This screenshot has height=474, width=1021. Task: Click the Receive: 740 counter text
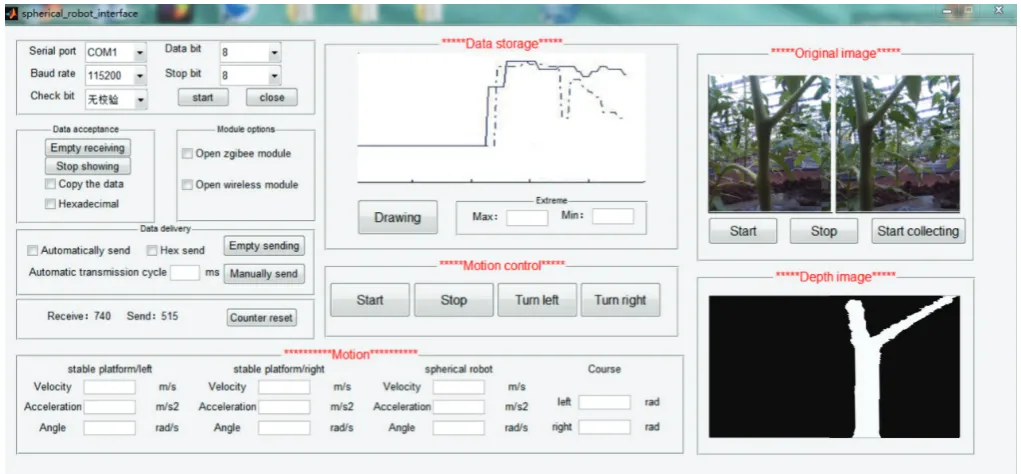click(x=79, y=316)
